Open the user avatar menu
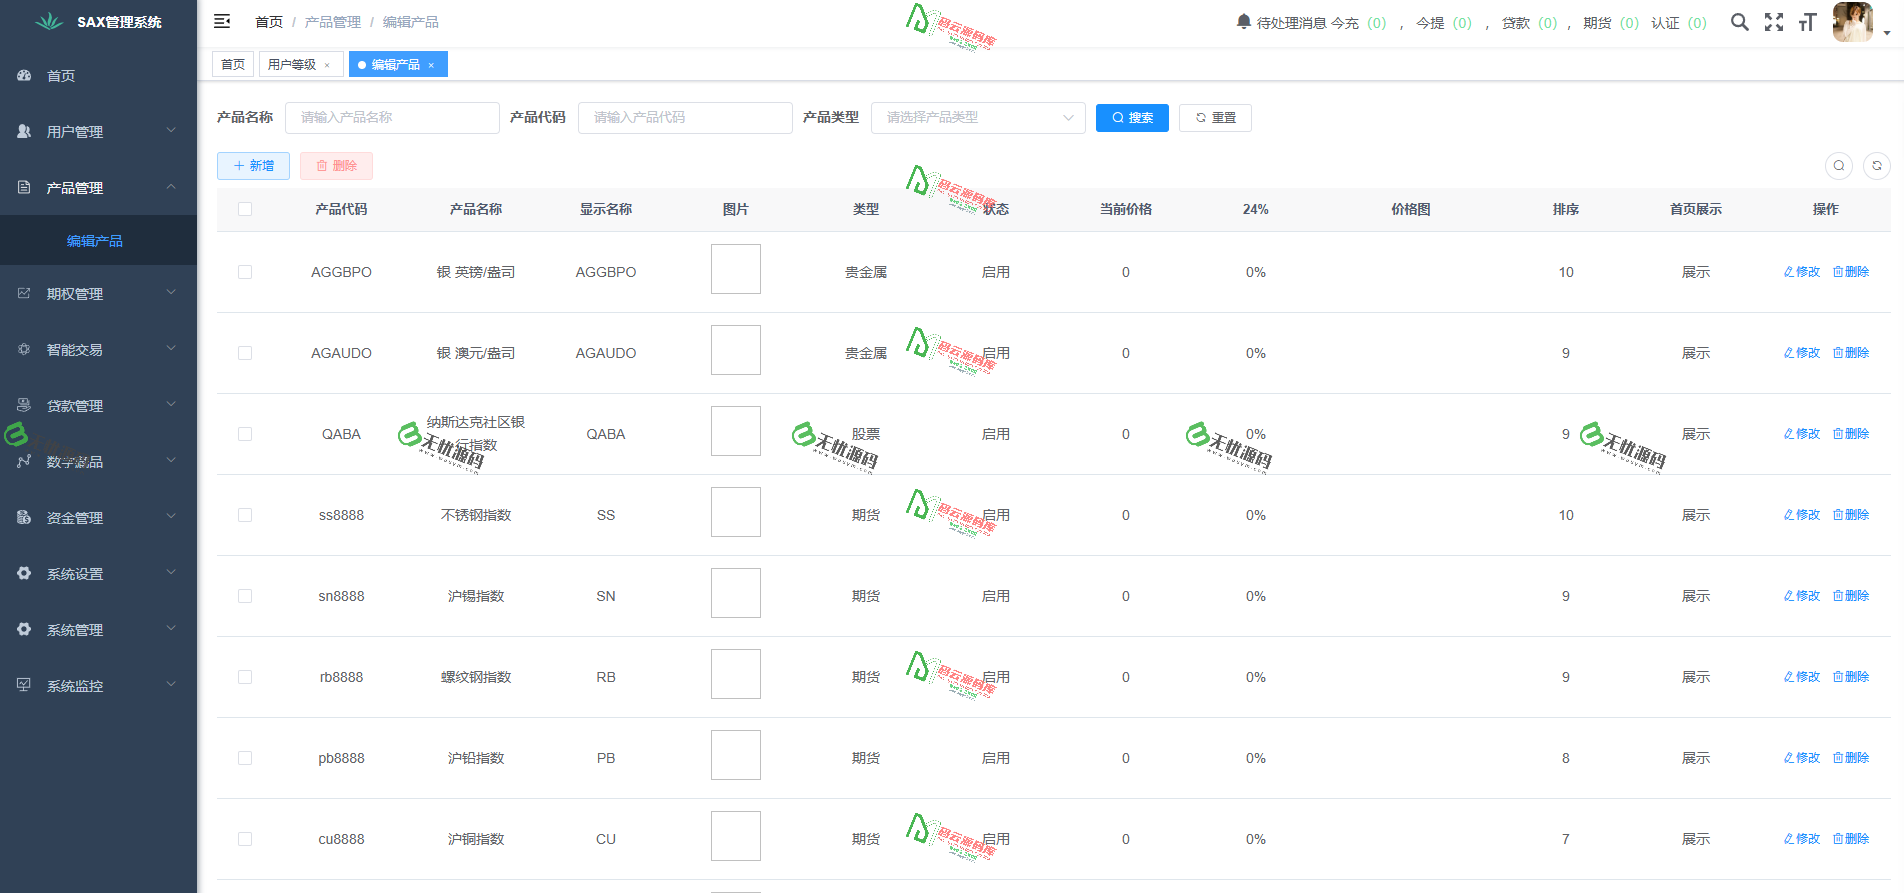 pyautogui.click(x=1853, y=22)
